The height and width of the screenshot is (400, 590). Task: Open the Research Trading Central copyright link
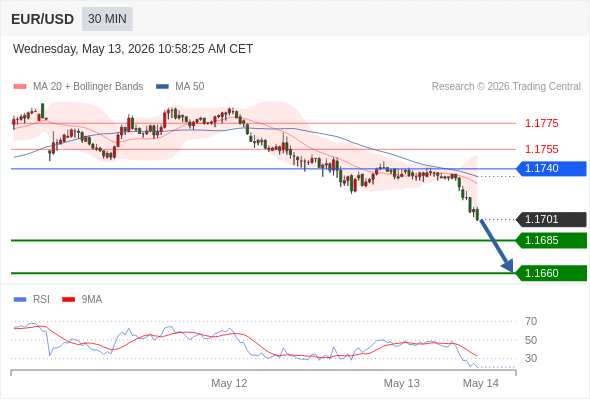[x=506, y=87]
